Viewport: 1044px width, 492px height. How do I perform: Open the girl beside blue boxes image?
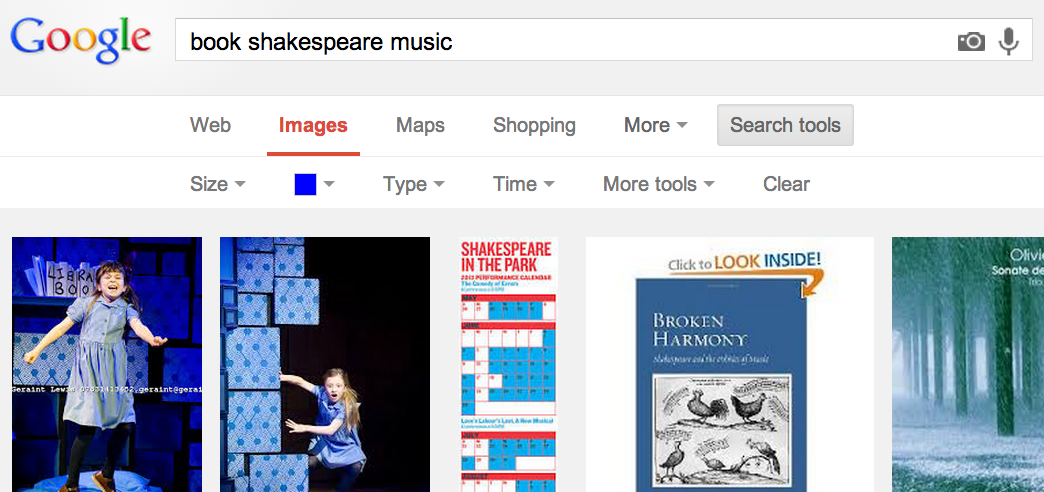coord(325,364)
